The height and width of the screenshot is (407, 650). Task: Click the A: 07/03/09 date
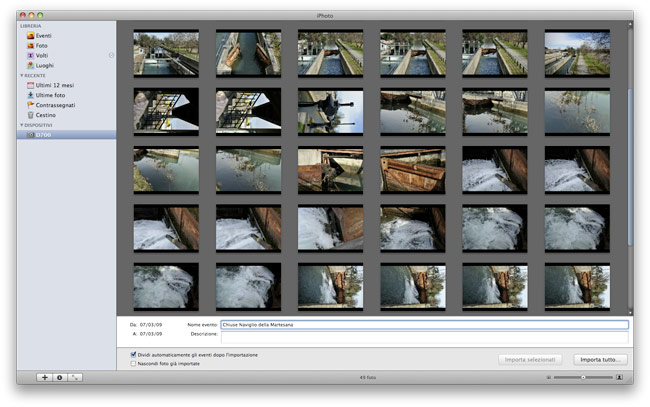[147, 334]
